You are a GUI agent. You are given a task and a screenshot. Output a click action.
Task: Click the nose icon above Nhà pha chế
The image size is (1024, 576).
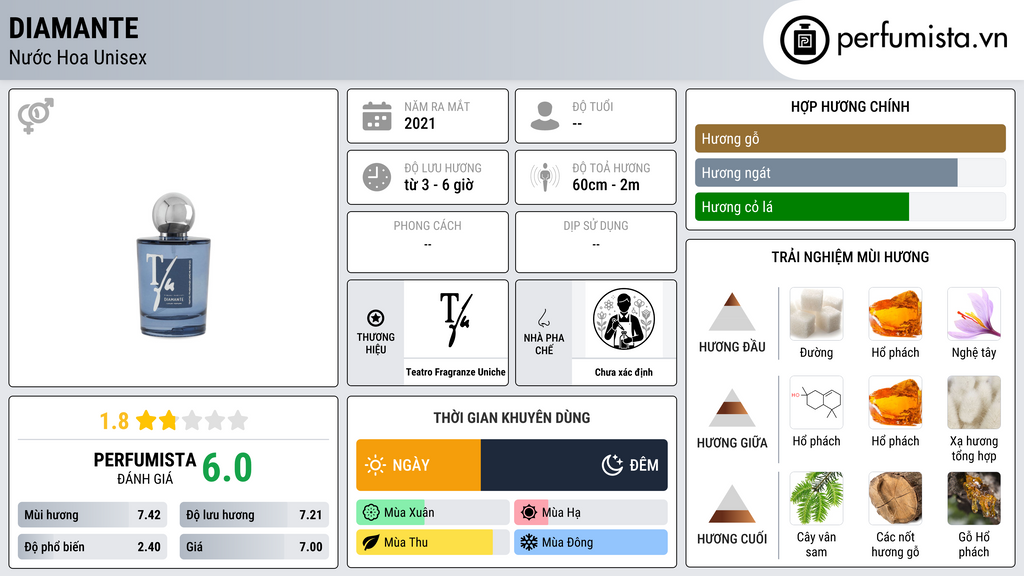pos(543,318)
